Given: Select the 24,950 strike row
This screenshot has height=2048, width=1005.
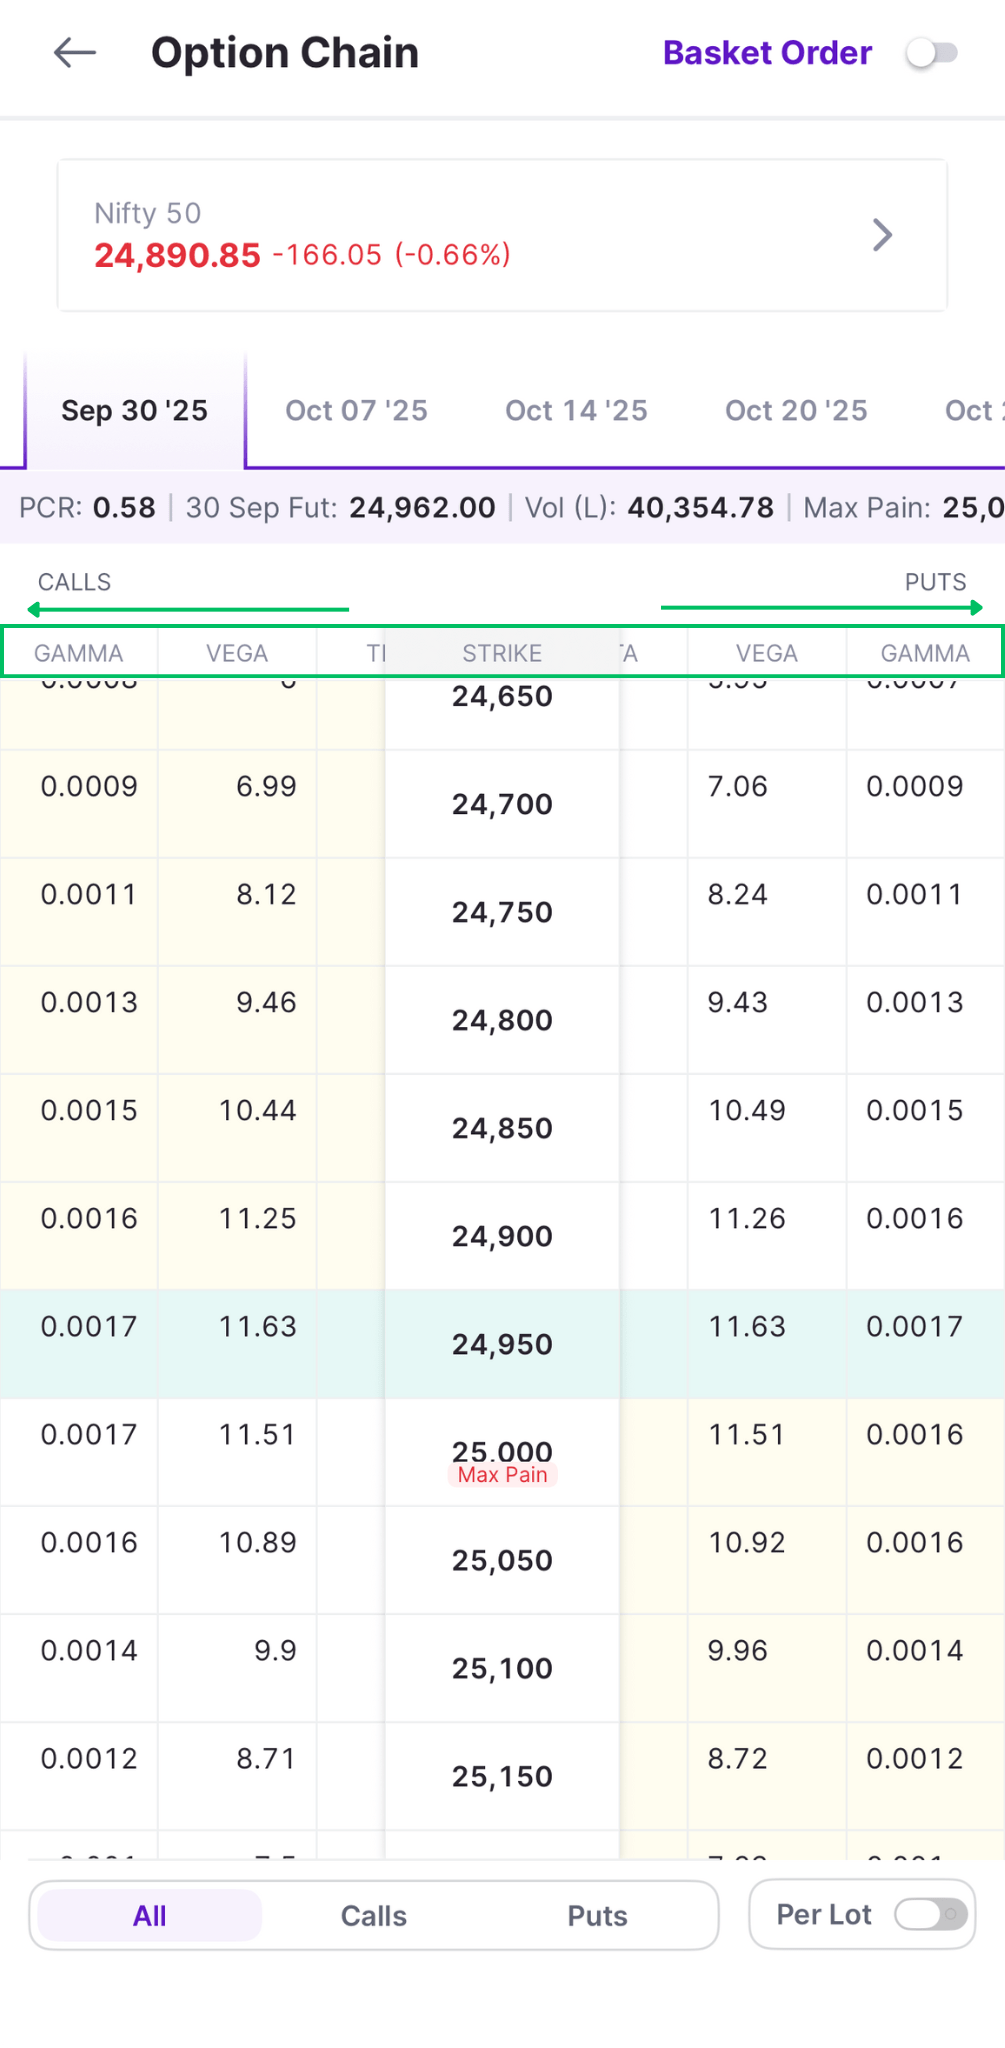Looking at the screenshot, I should coord(502,1344).
